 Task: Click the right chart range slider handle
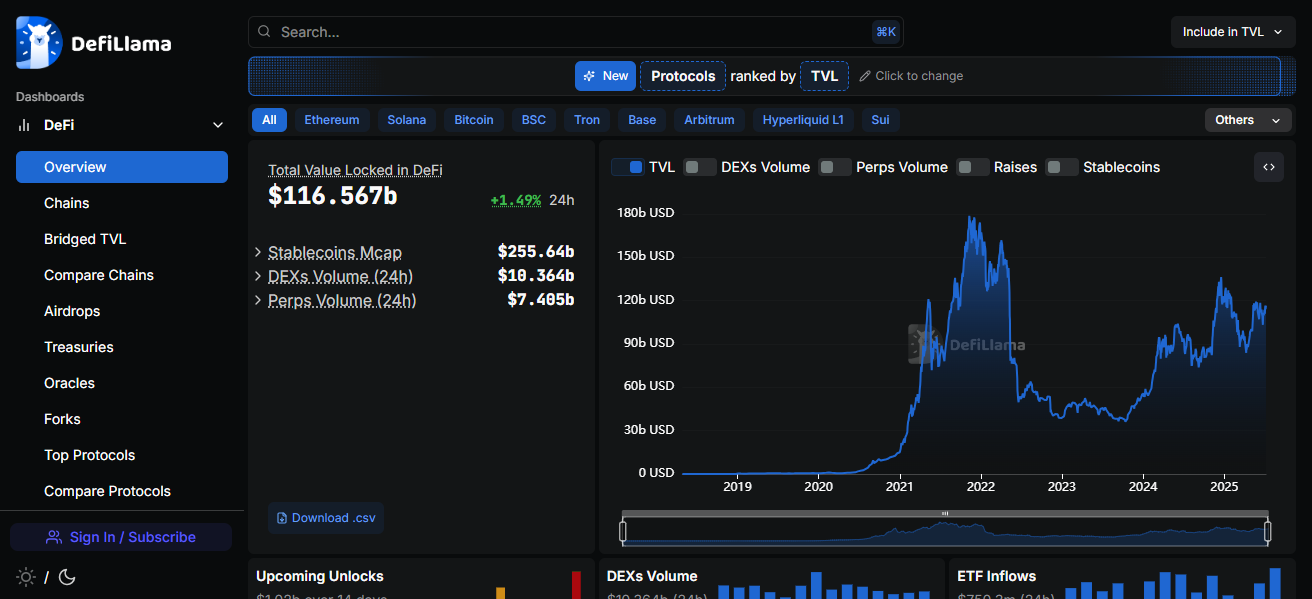(1268, 531)
